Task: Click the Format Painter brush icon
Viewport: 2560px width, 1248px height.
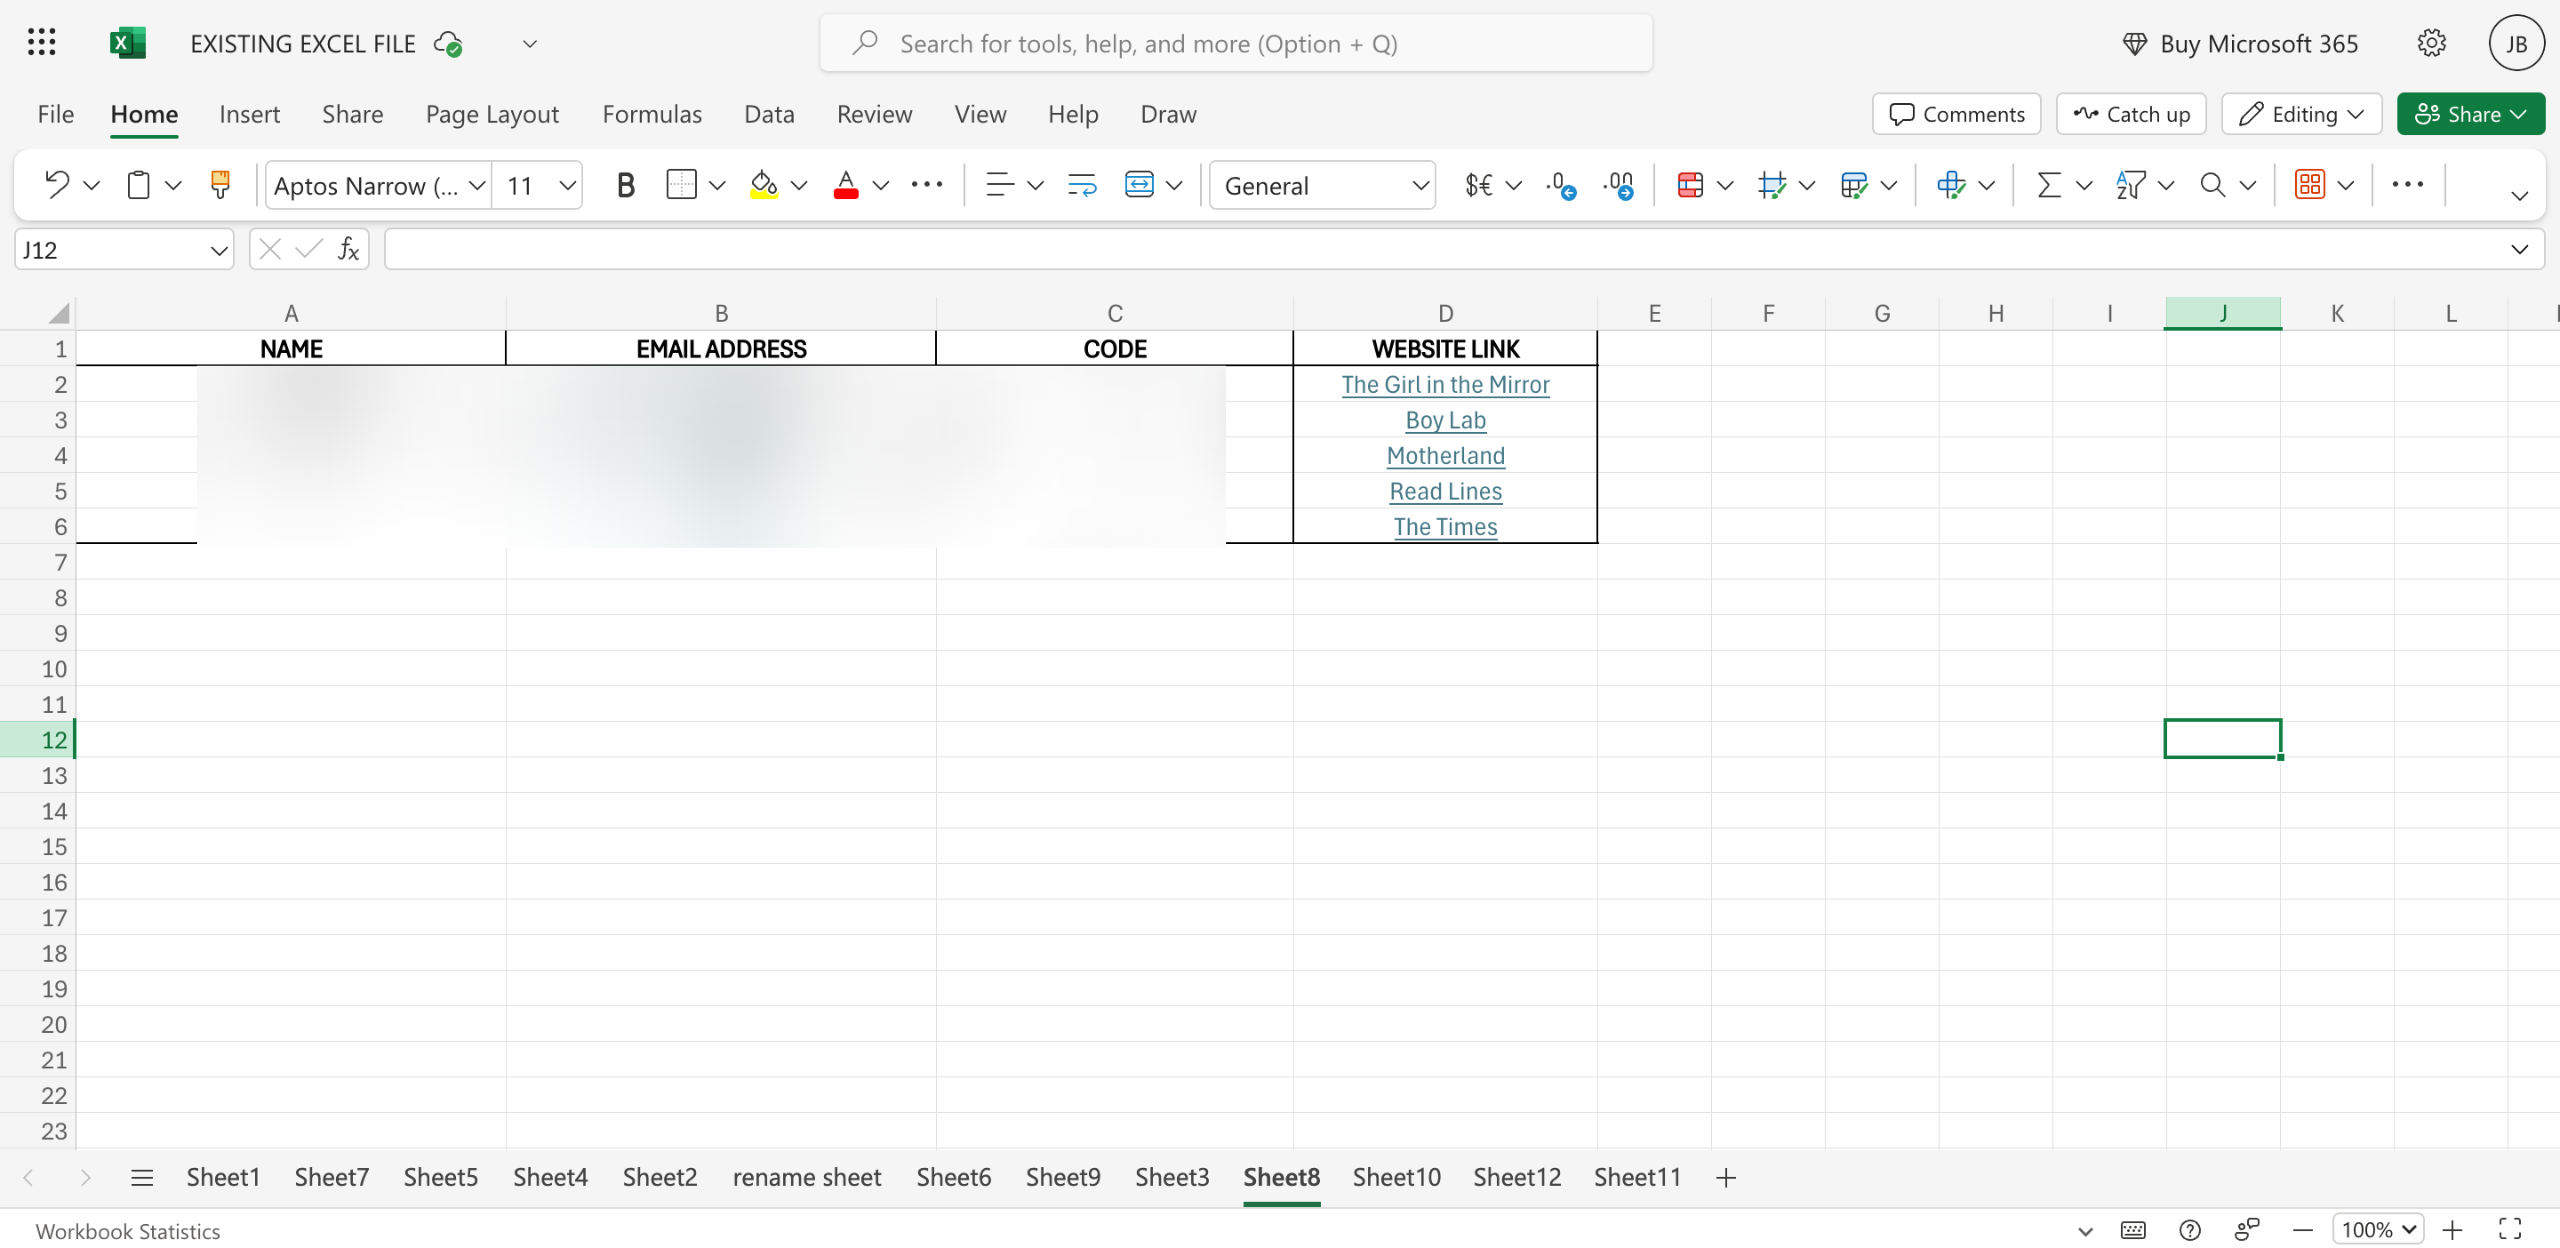Action: pyautogui.click(x=220, y=185)
